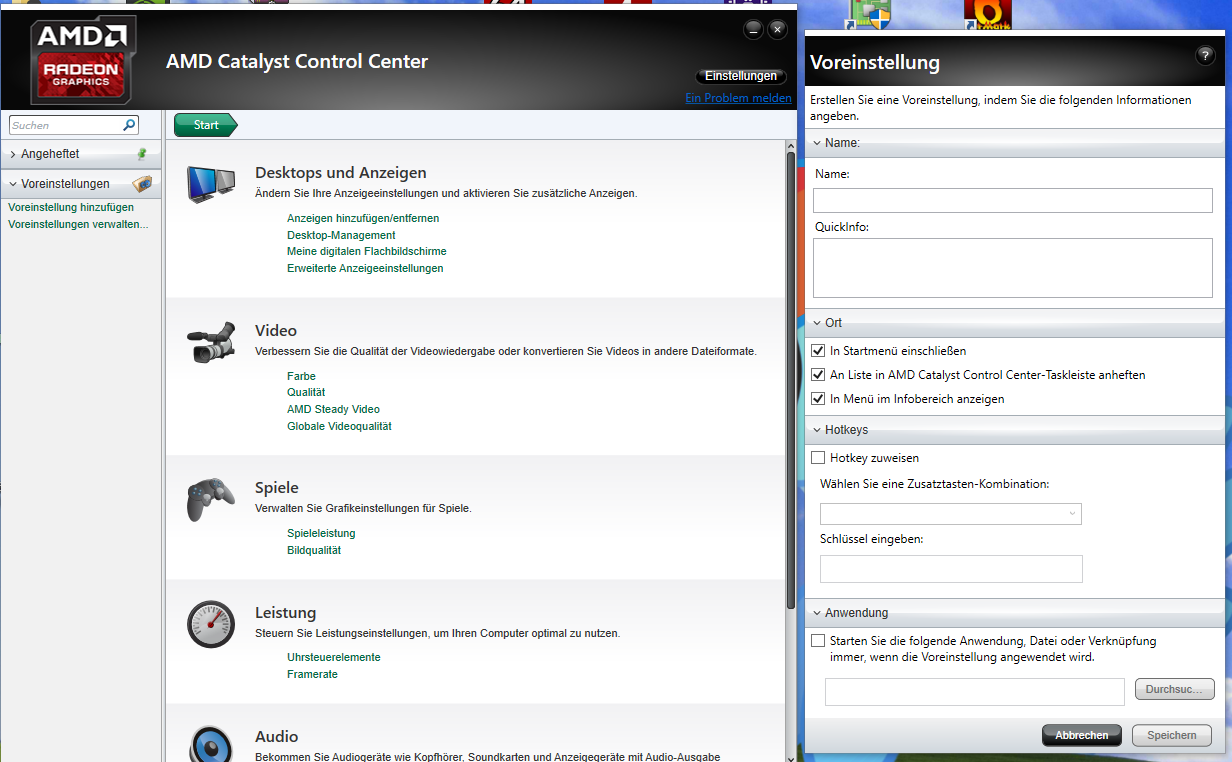Click the Name input field
The image size is (1232, 762).
tap(1012, 200)
